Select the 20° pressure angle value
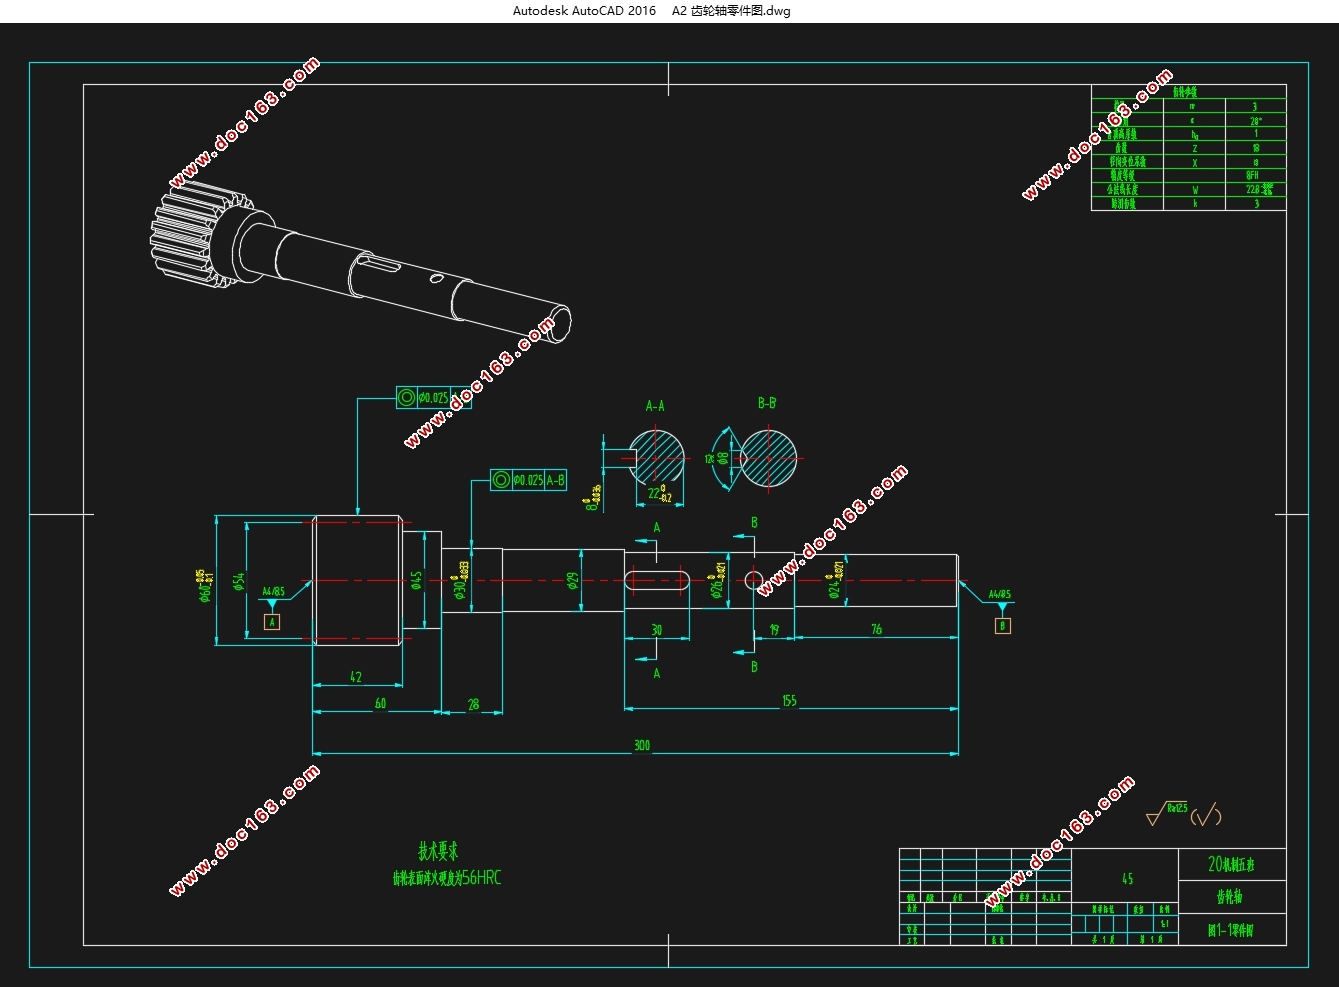 [1255, 120]
